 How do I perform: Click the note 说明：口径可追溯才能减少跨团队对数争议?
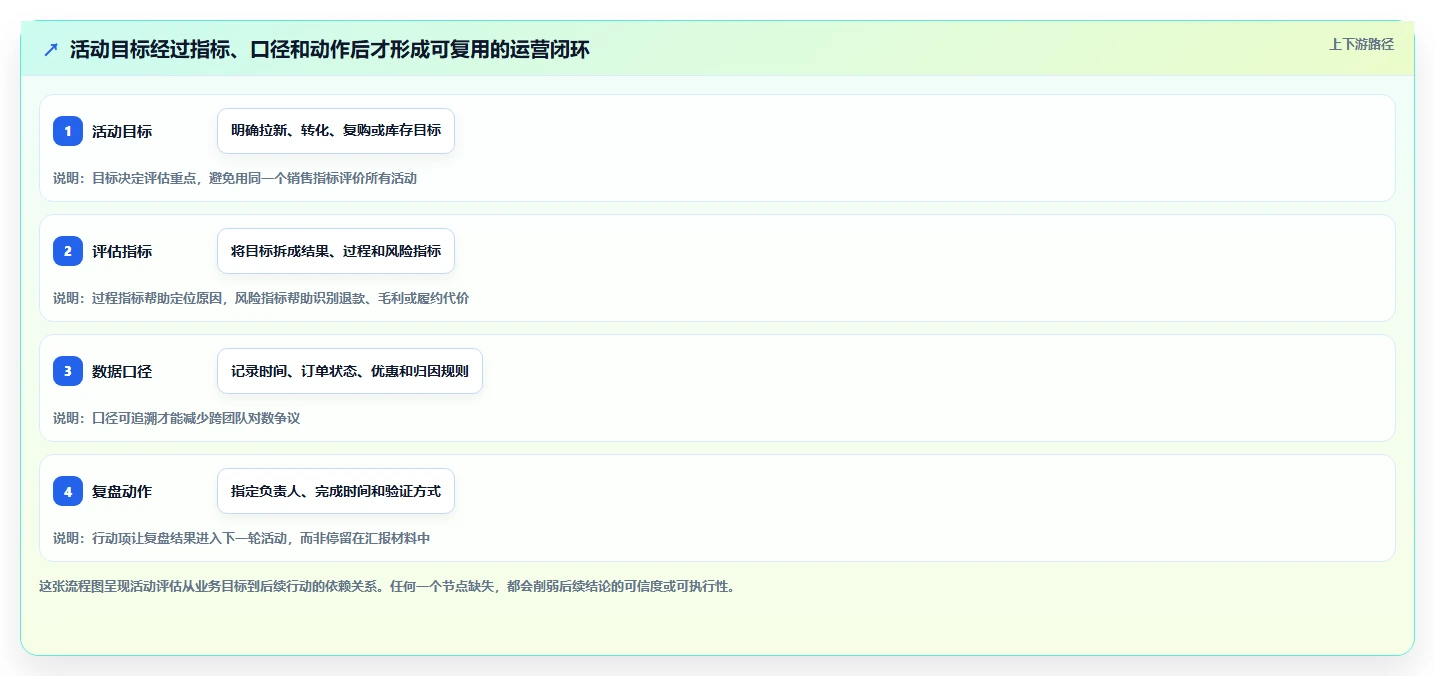(177, 418)
